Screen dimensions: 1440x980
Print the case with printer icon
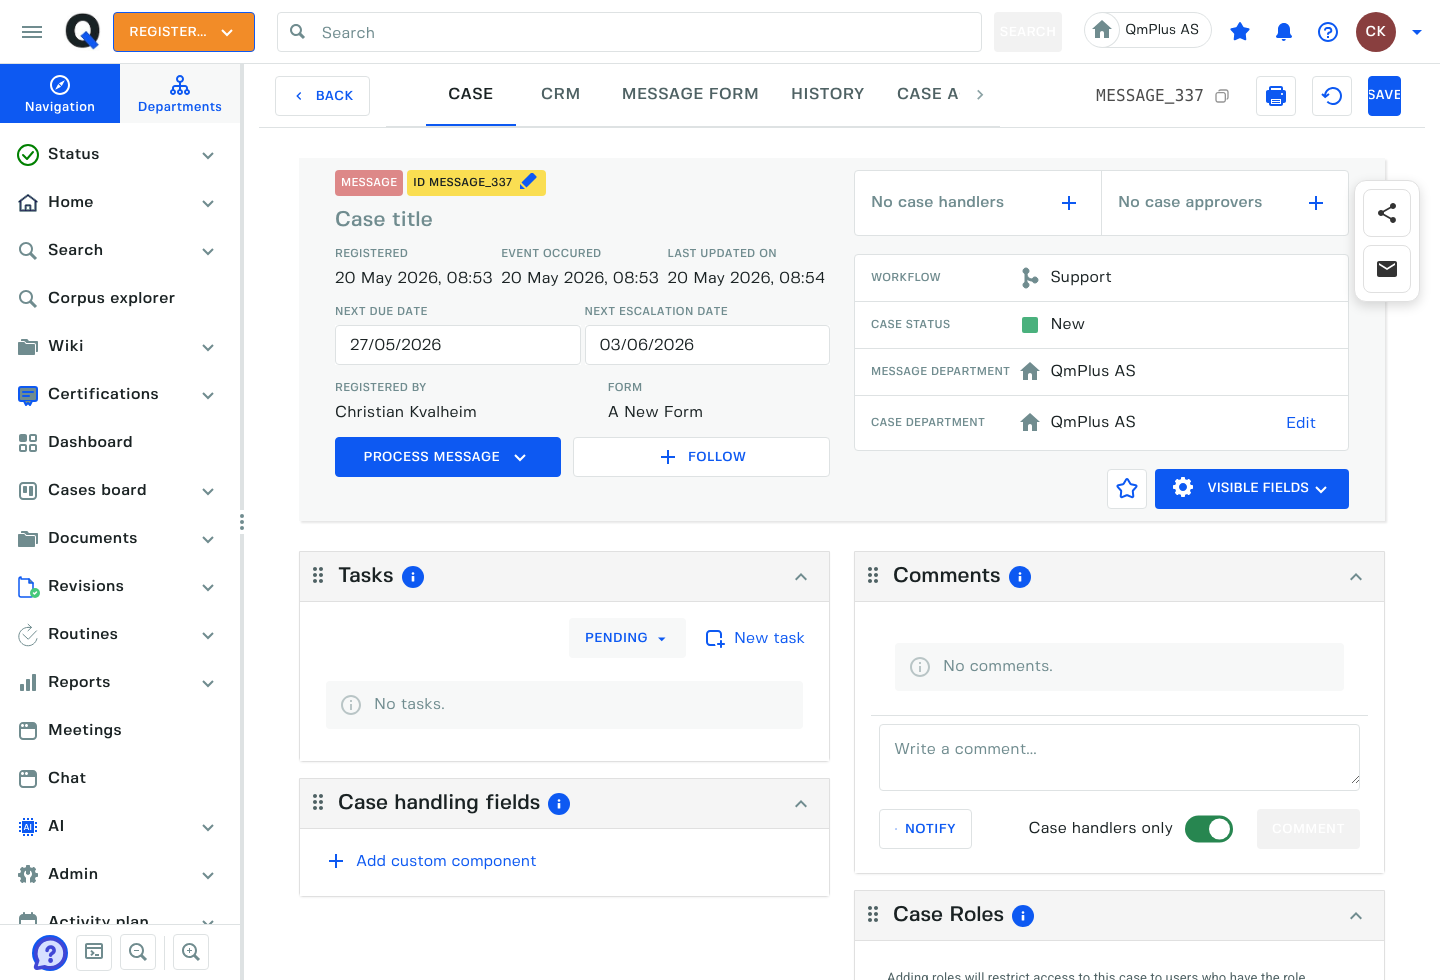tap(1276, 96)
